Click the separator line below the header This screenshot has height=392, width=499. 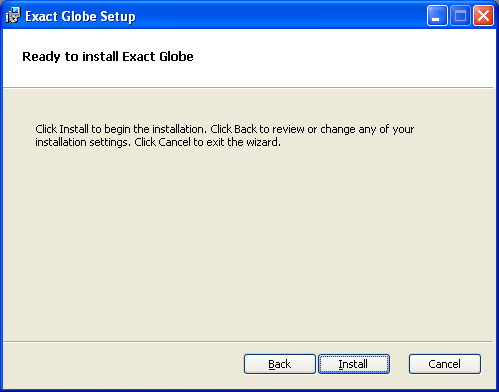point(248,88)
